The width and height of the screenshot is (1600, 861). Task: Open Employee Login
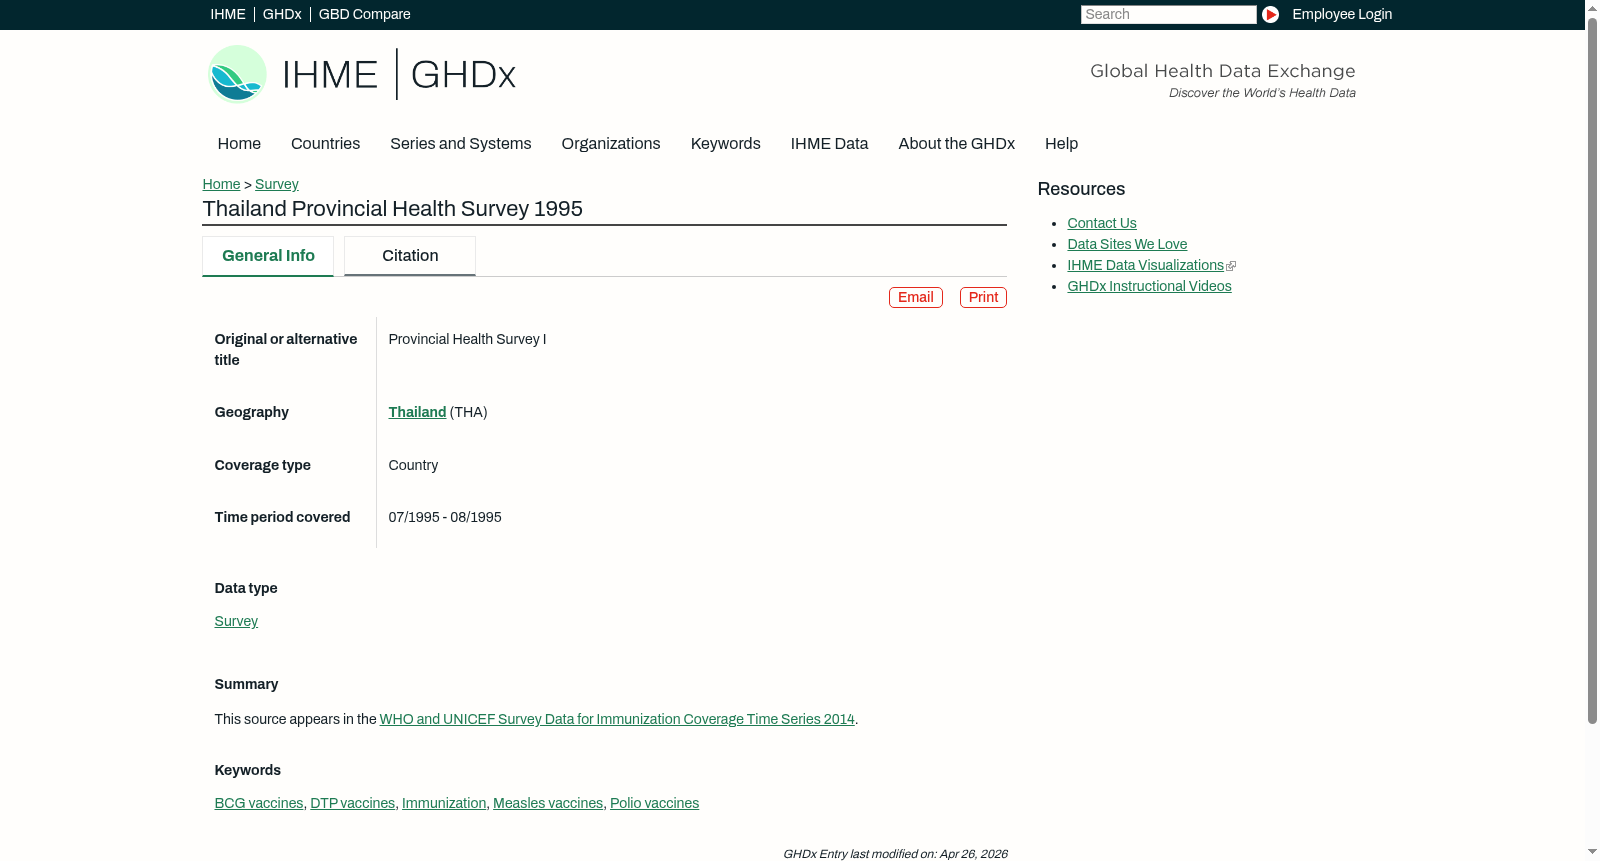point(1342,14)
